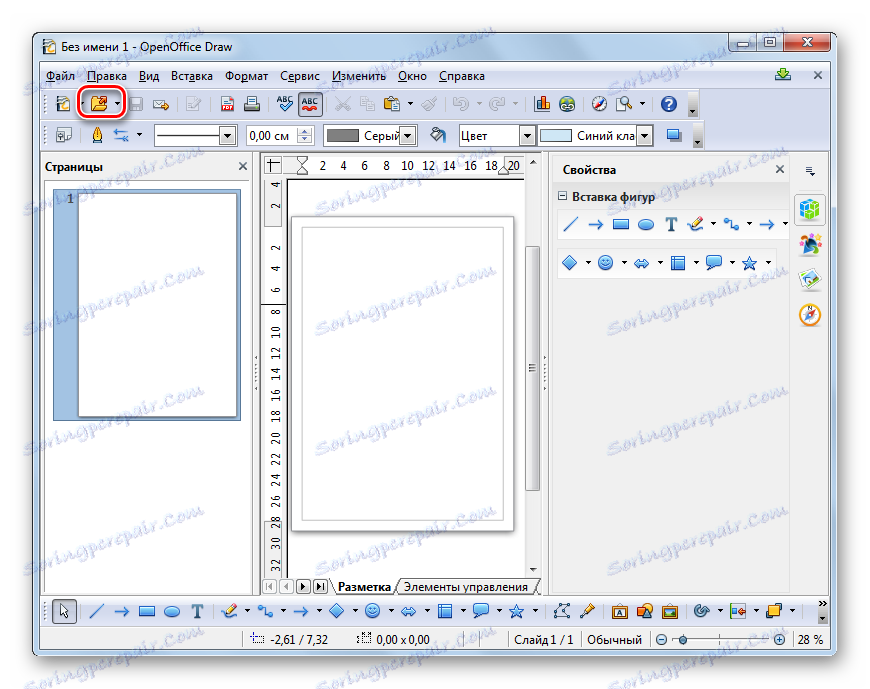Image resolution: width=870 pixels, height=689 pixels.
Task: Open the Правка menu
Action: point(107,76)
